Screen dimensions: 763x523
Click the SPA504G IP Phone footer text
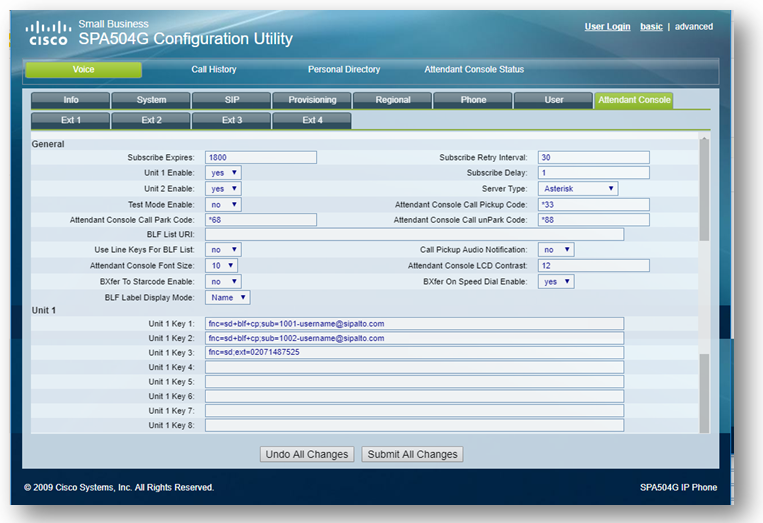pos(678,487)
